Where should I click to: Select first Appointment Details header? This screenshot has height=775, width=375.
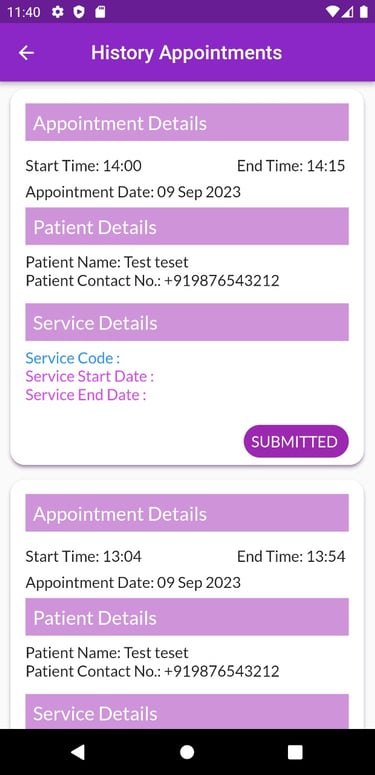187,122
